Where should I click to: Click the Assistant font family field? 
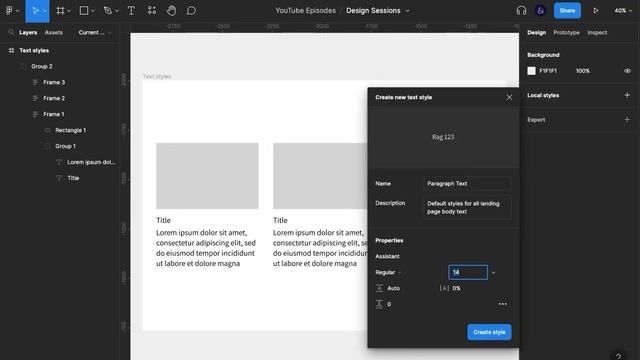point(387,256)
